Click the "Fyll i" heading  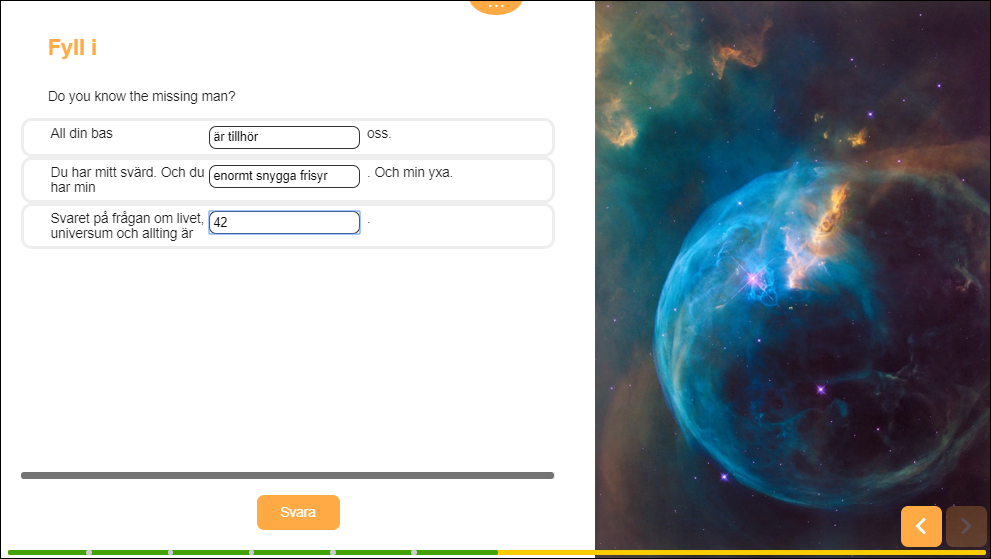pos(72,47)
